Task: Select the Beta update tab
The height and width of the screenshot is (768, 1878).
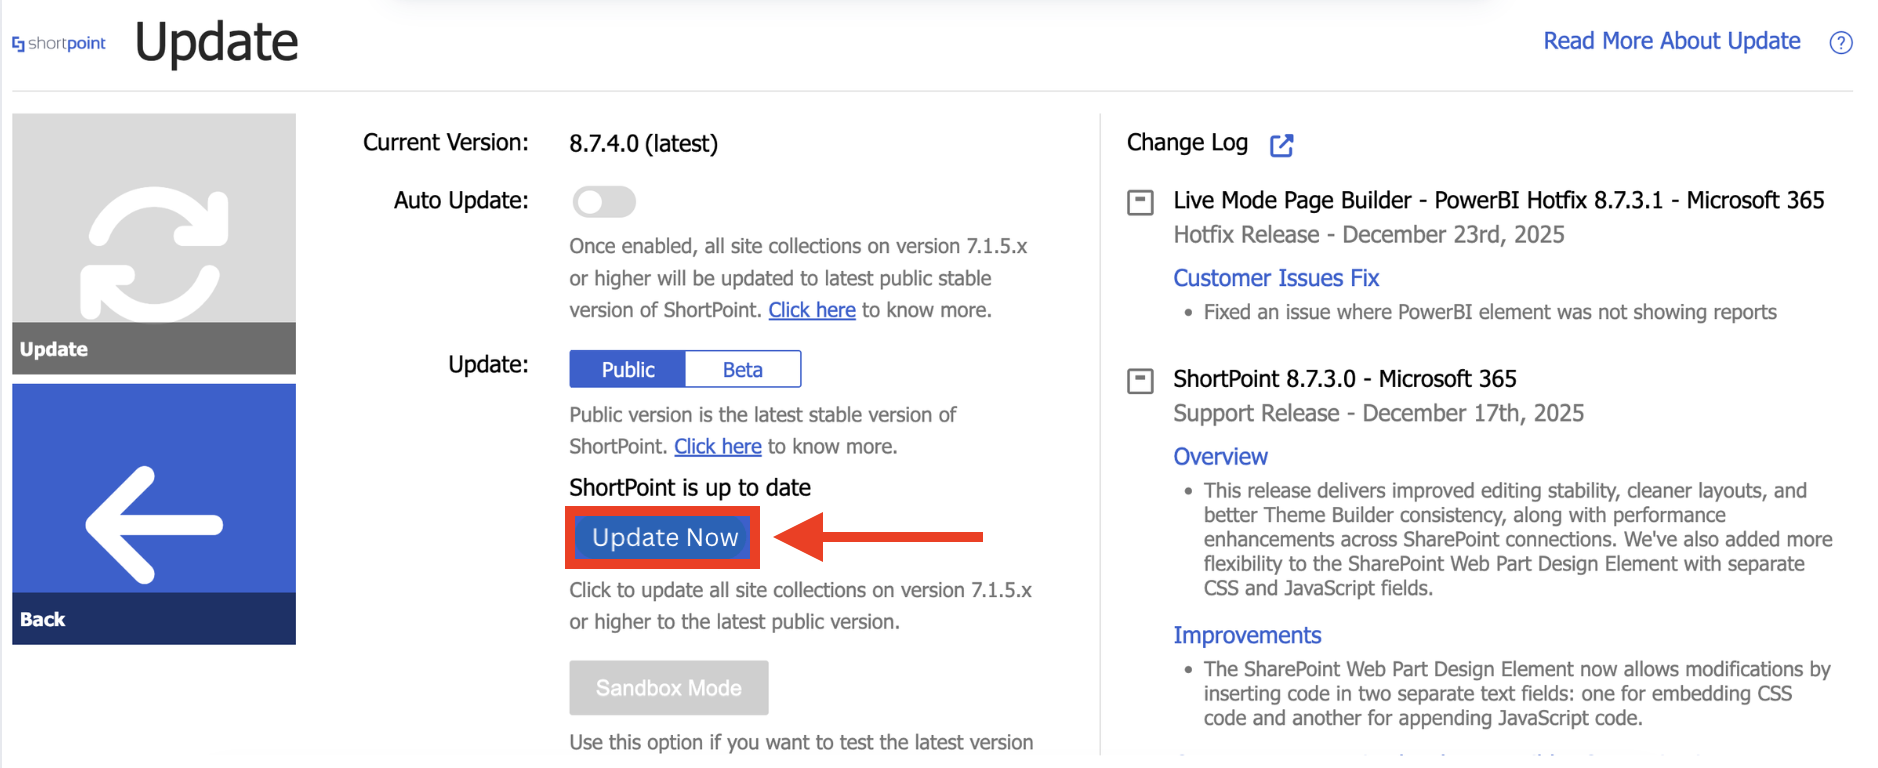Action: (743, 369)
